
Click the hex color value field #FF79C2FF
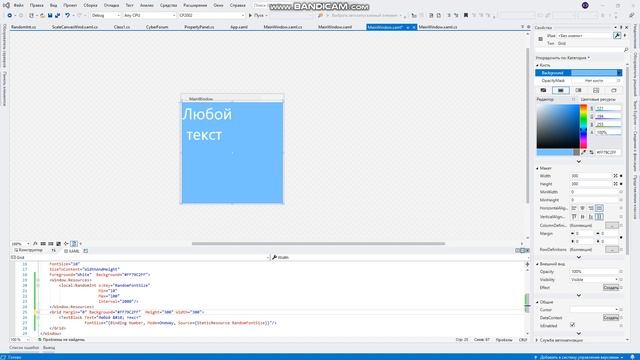[x=608, y=152]
